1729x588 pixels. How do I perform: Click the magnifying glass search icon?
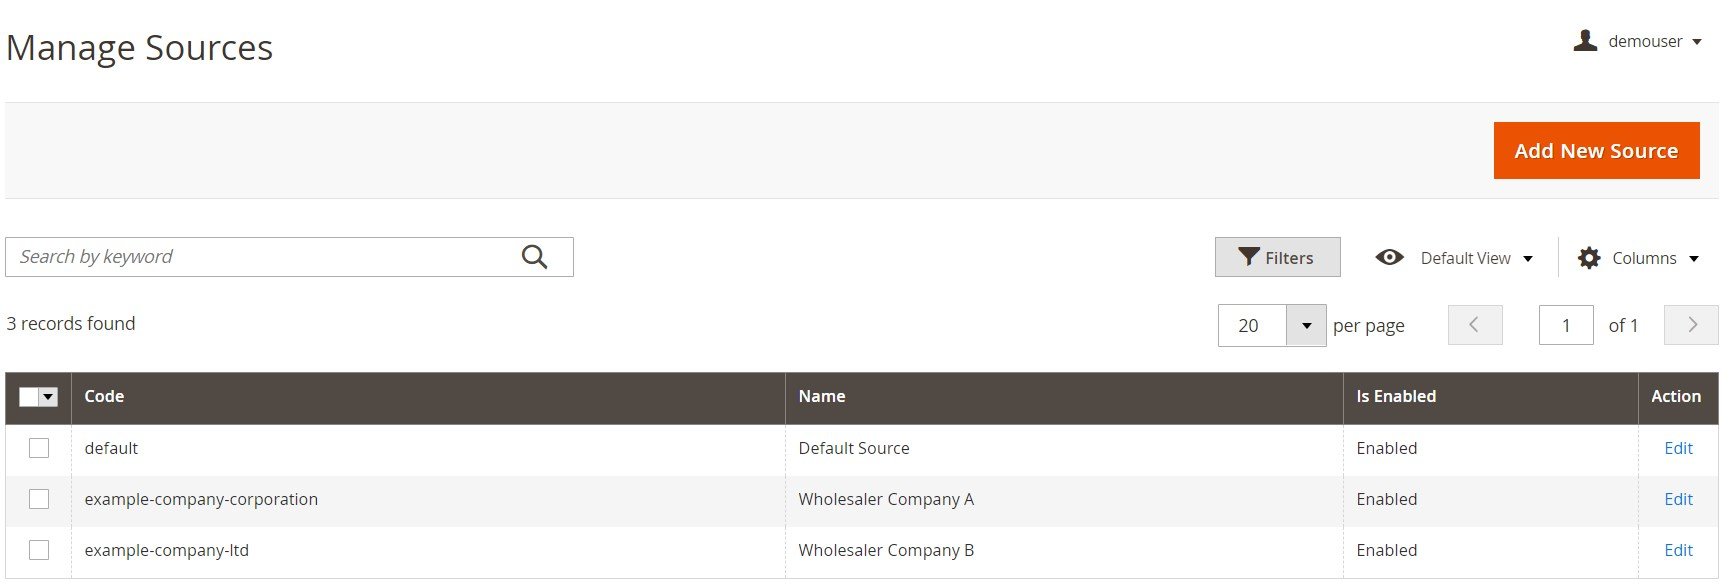pyautogui.click(x=535, y=257)
